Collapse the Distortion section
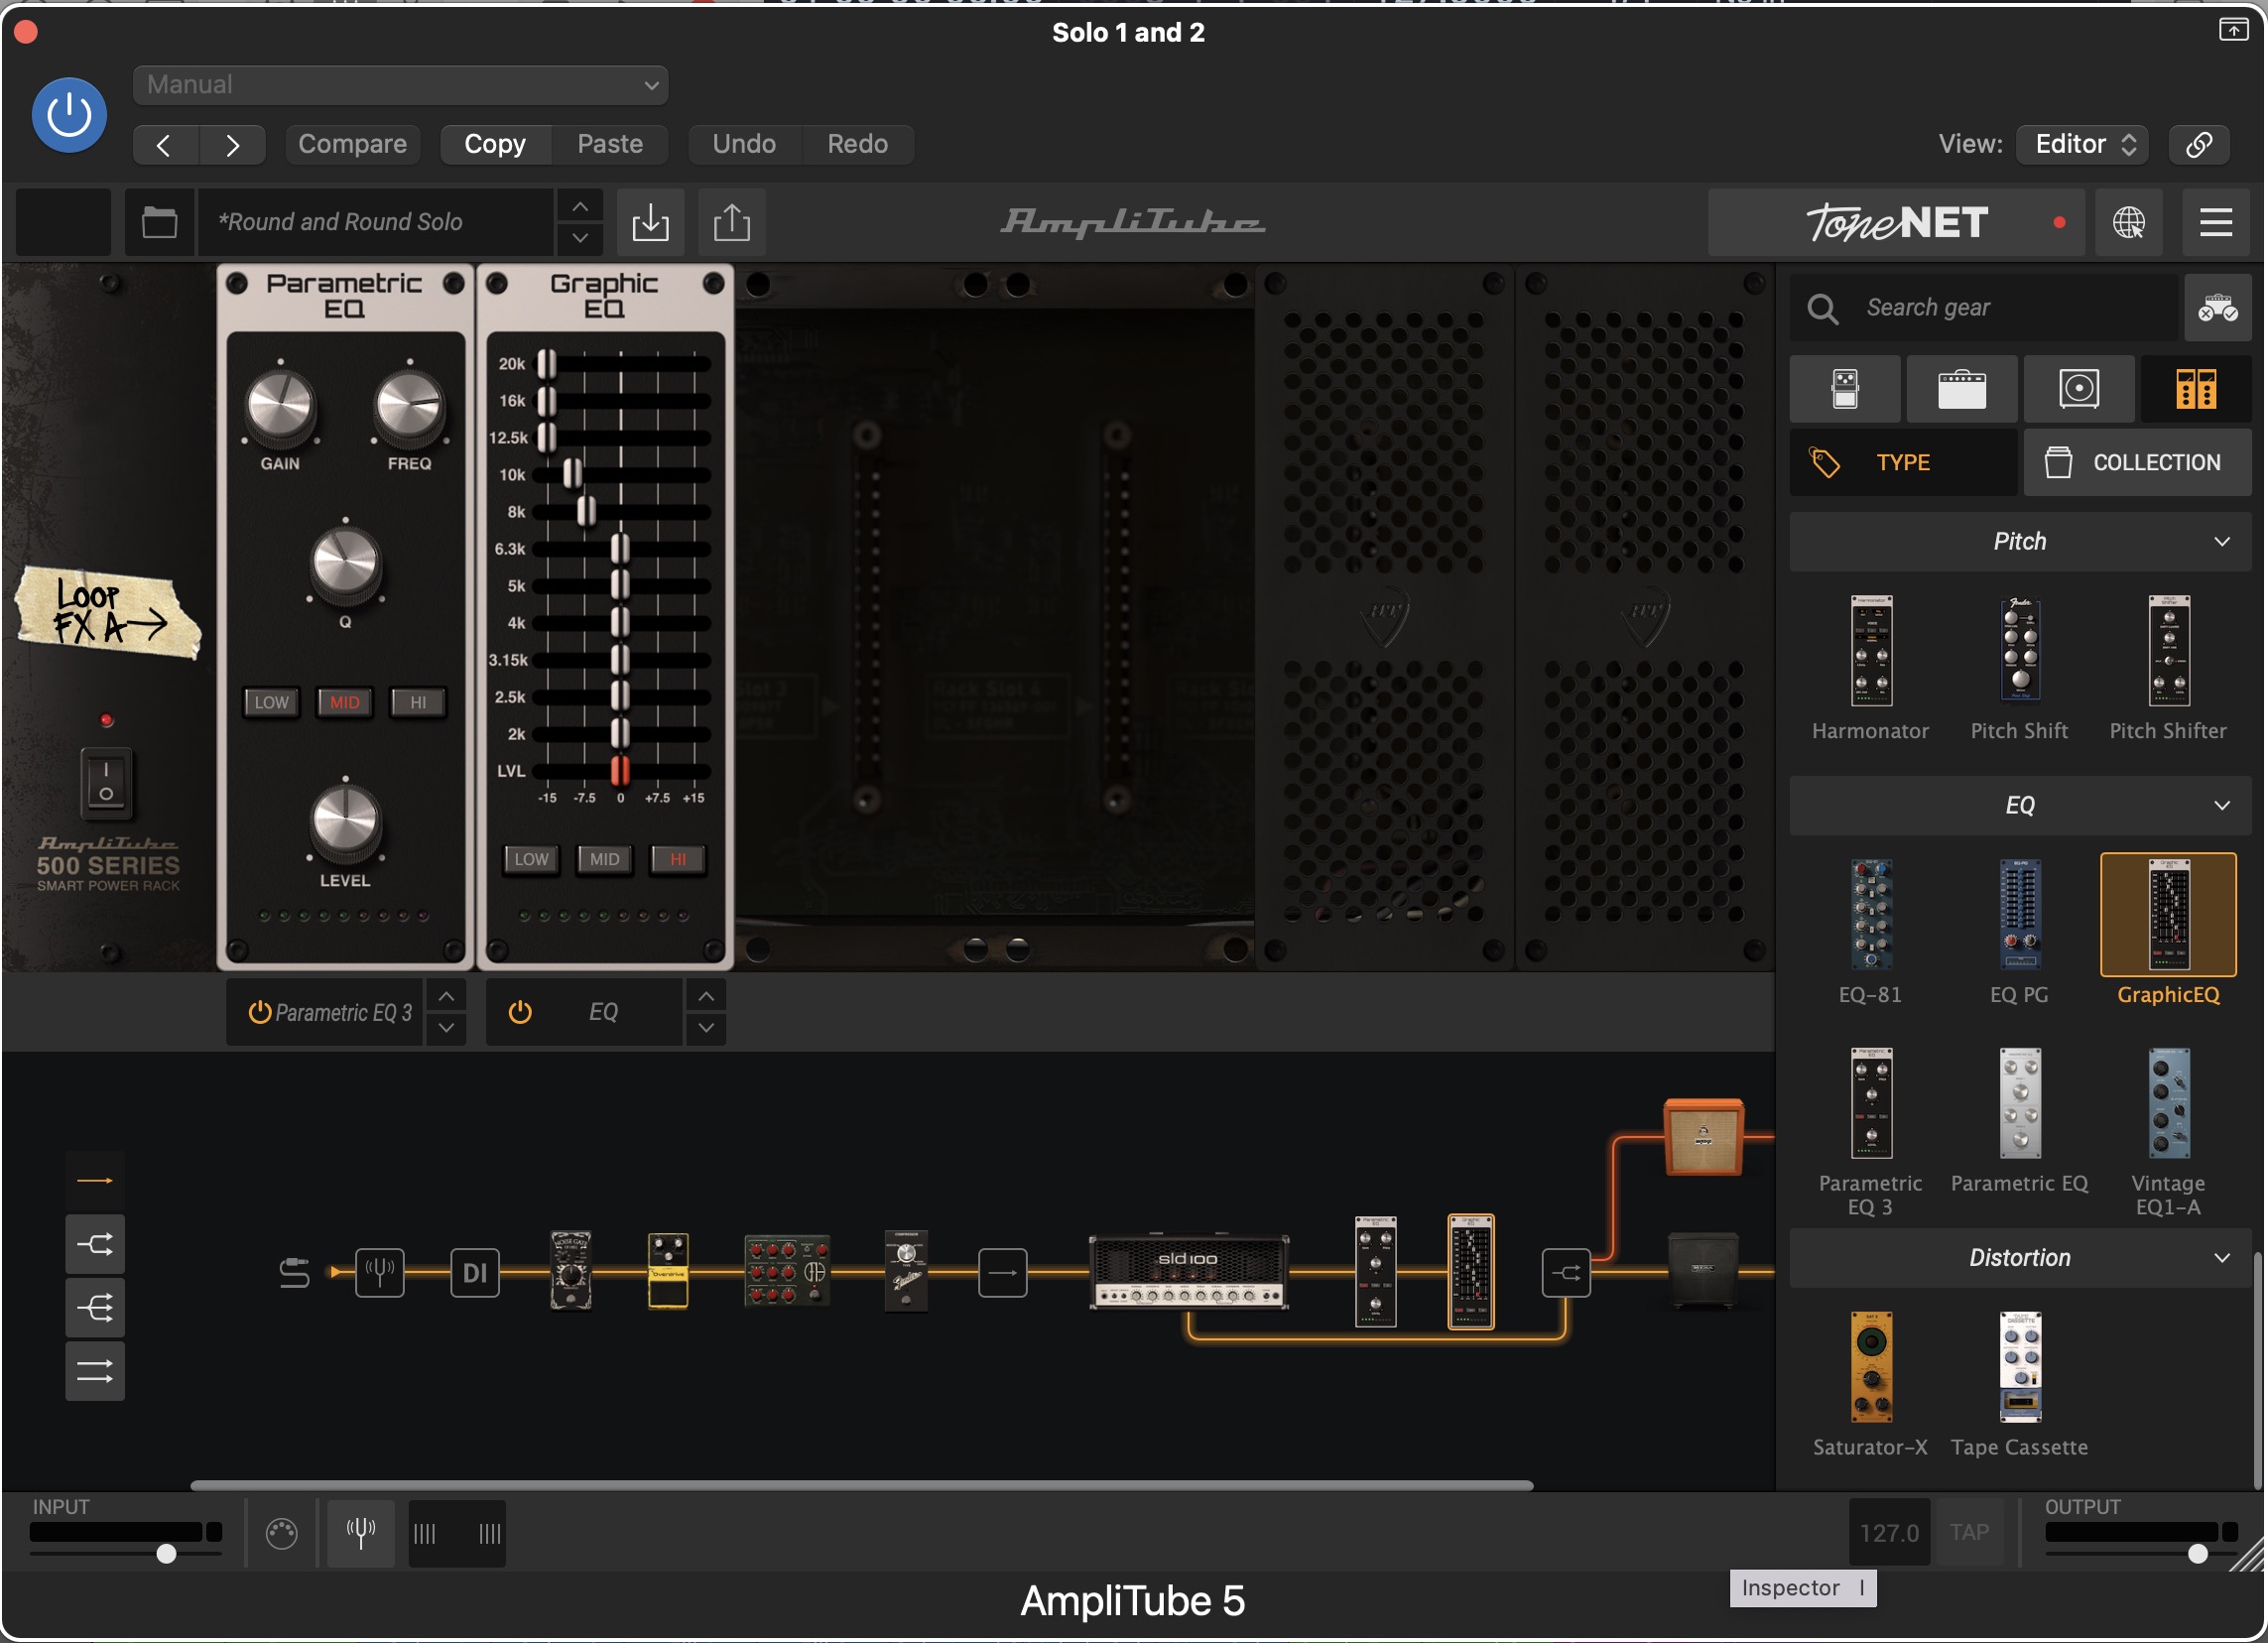 pyautogui.click(x=2021, y=1258)
